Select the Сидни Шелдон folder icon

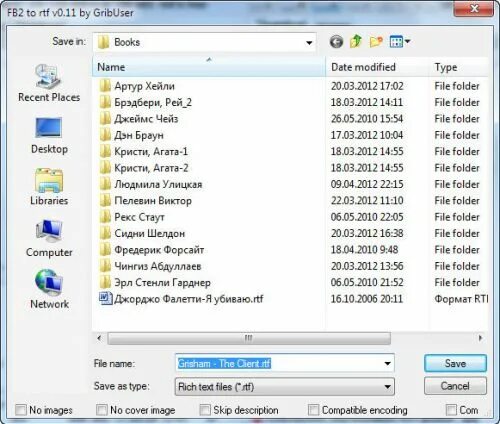click(x=105, y=233)
